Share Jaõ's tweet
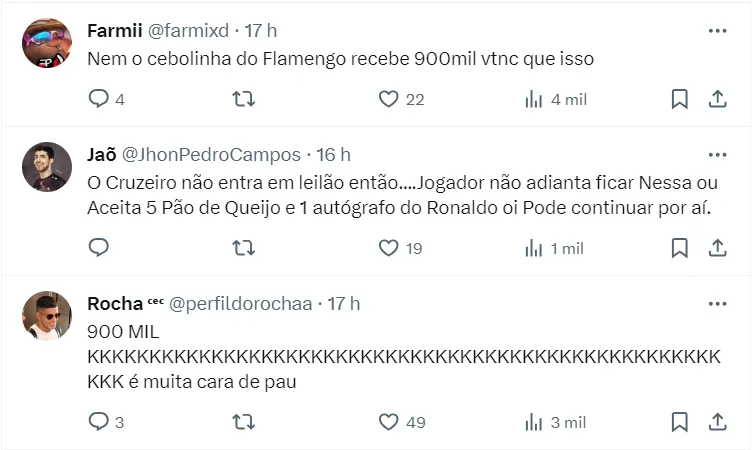Image resolution: width=752 pixels, height=450 pixels. 717,247
